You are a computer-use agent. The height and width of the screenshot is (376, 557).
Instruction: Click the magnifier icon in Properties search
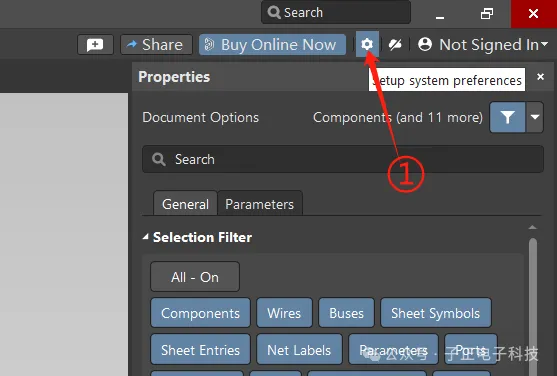click(x=158, y=159)
